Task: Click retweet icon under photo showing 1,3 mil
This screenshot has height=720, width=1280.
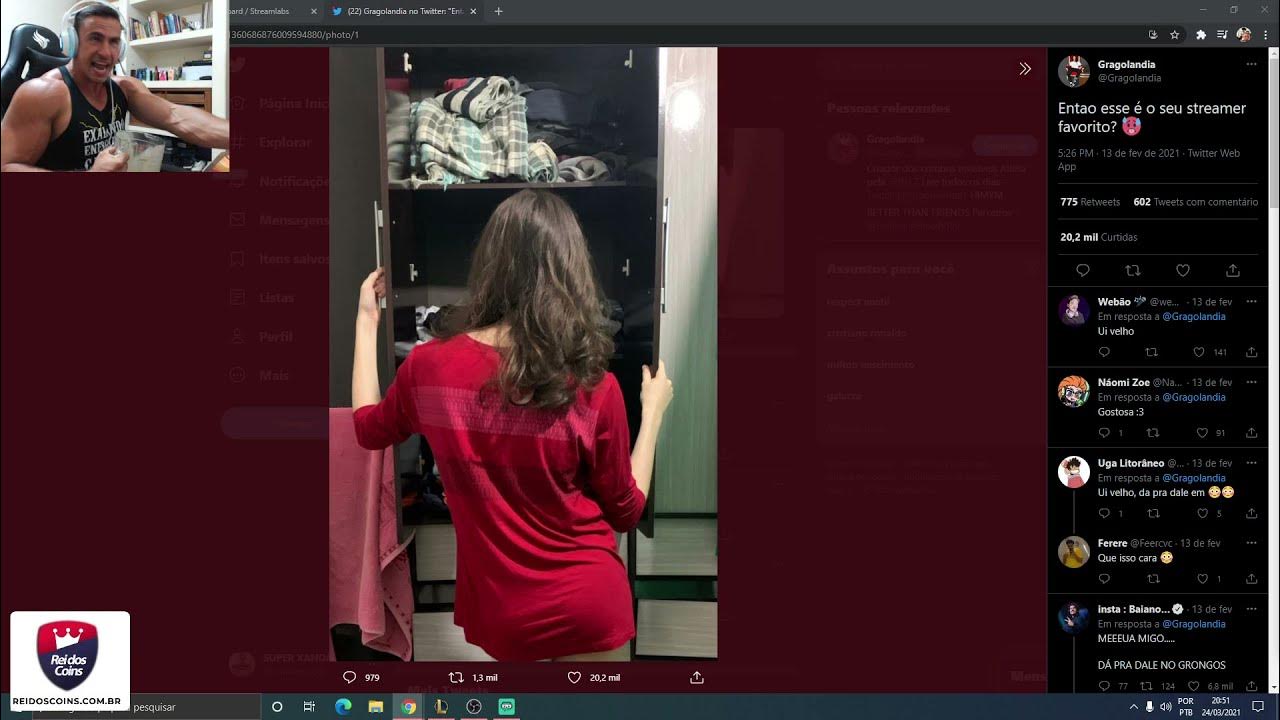Action: click(x=457, y=677)
